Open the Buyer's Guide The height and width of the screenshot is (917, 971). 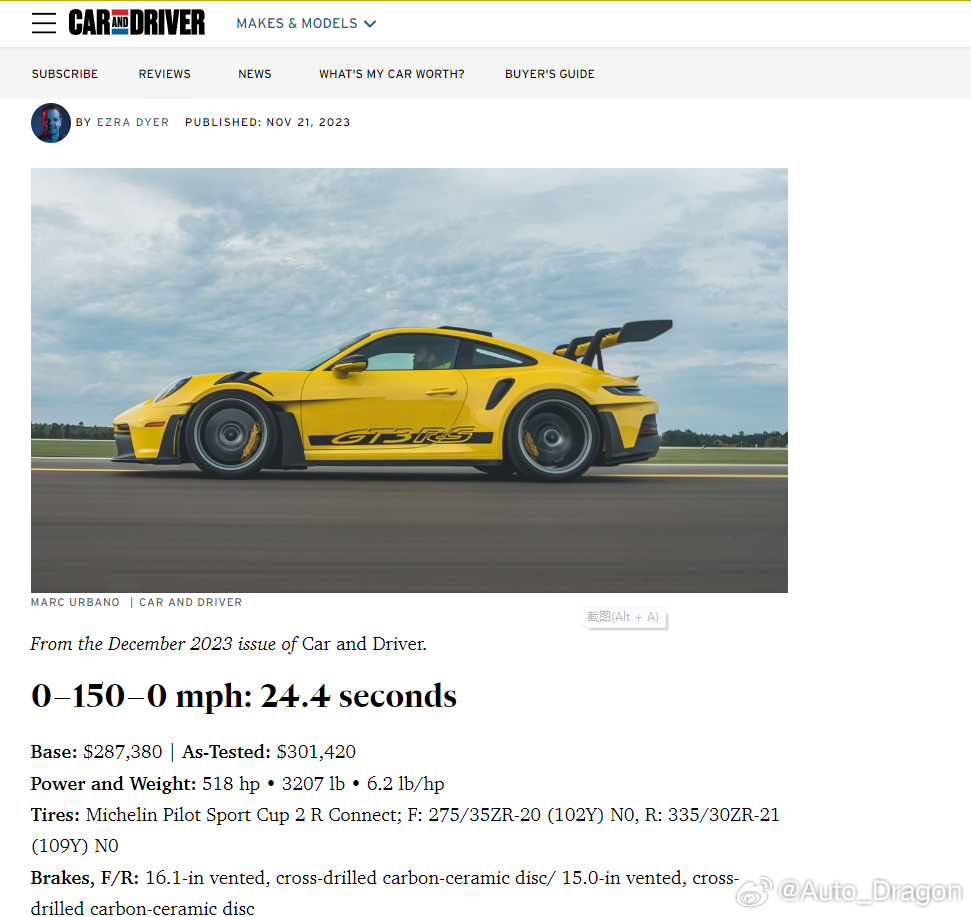tap(550, 74)
